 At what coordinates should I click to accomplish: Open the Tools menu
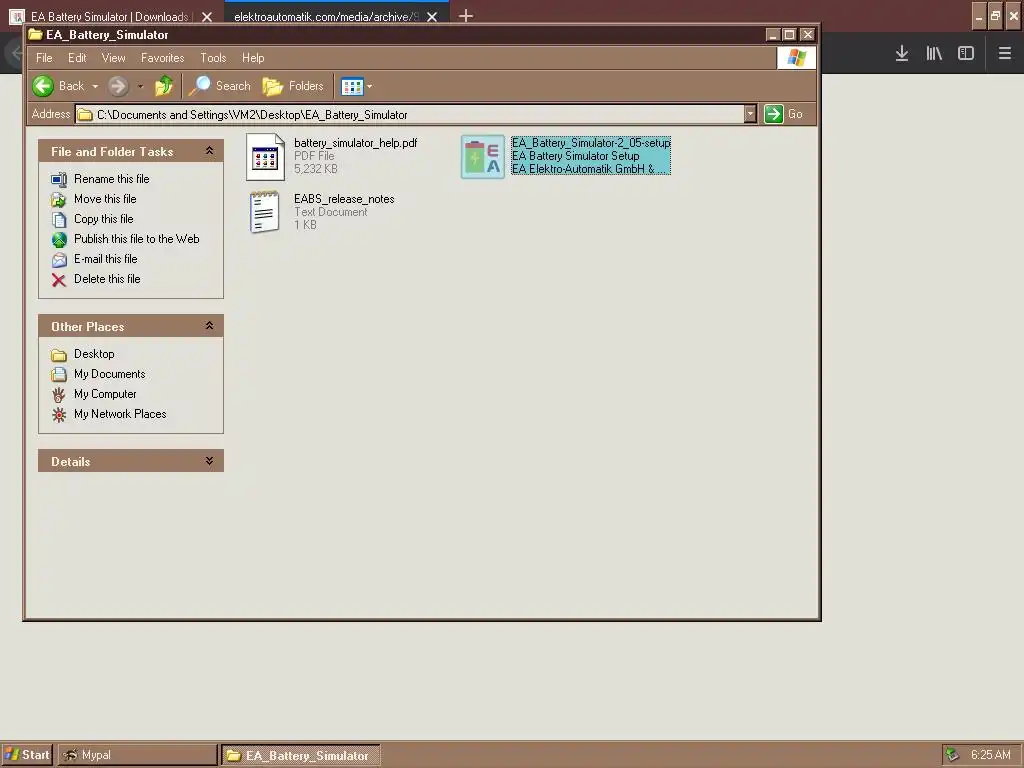coord(213,58)
